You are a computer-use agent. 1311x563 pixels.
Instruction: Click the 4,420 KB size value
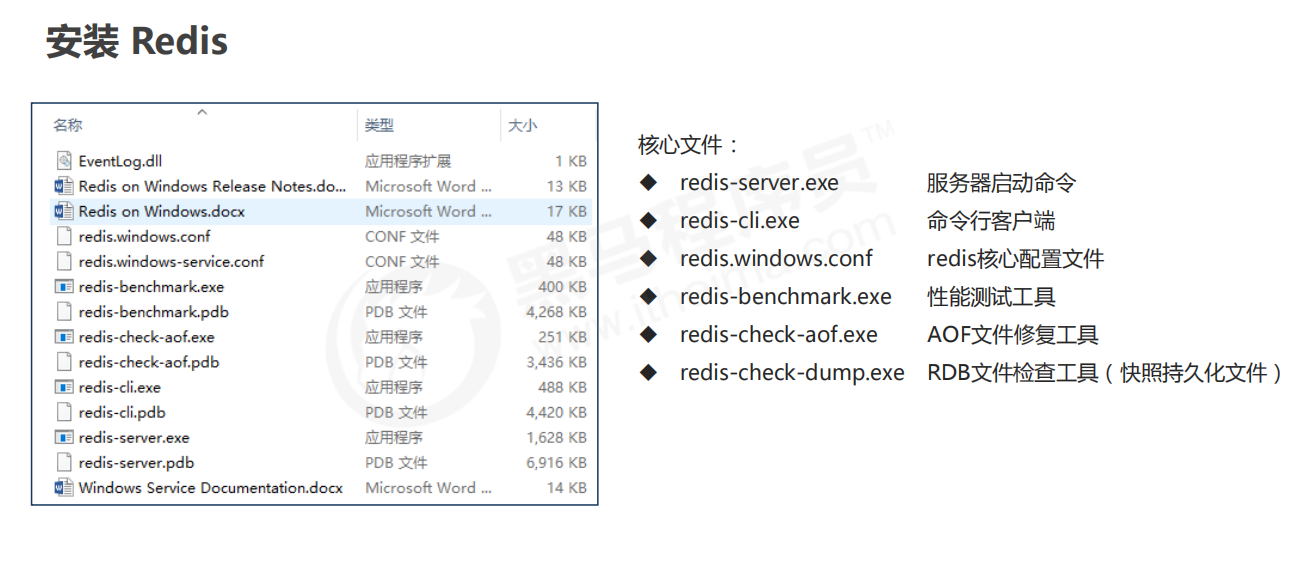pos(557,412)
